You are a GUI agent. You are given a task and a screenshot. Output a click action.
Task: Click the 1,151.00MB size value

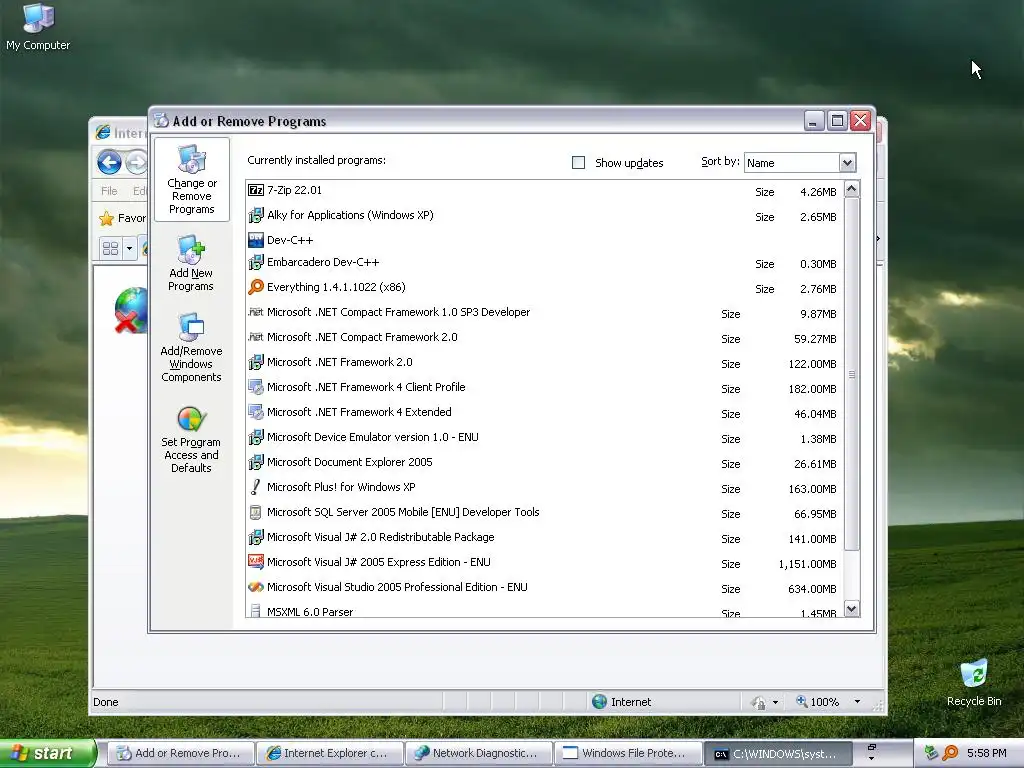coord(807,564)
